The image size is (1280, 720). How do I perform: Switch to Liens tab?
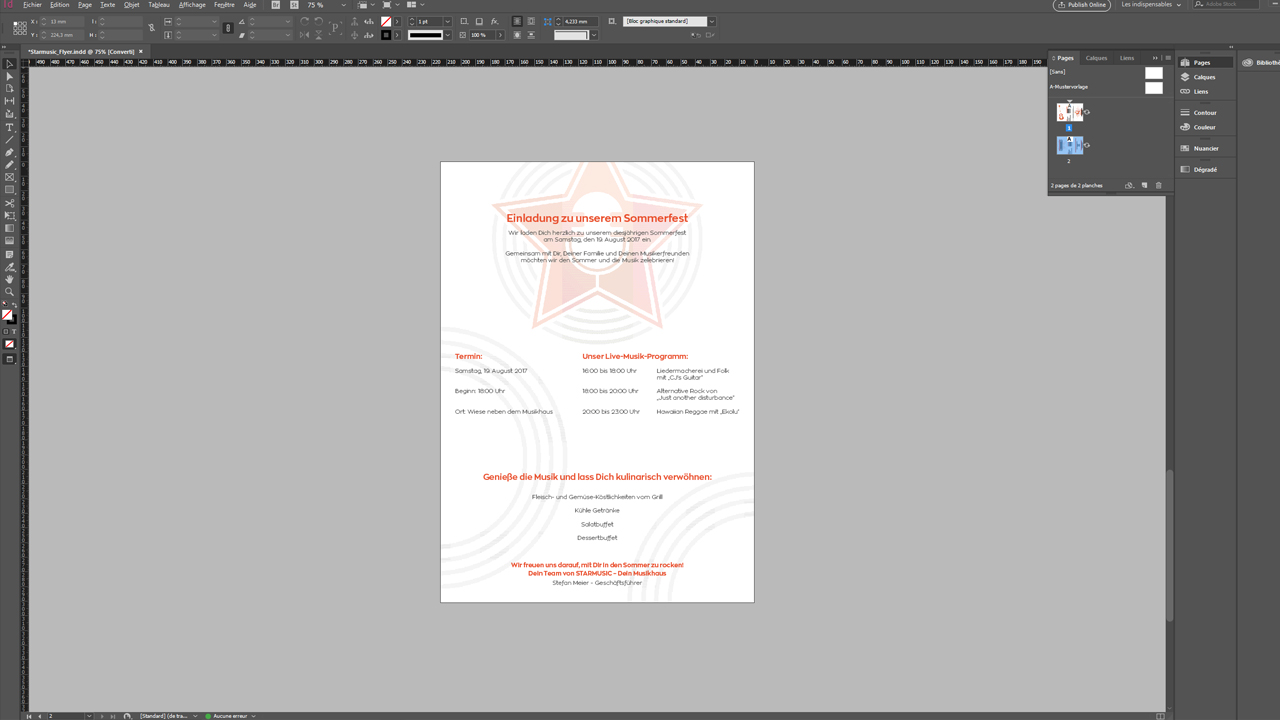1127,58
